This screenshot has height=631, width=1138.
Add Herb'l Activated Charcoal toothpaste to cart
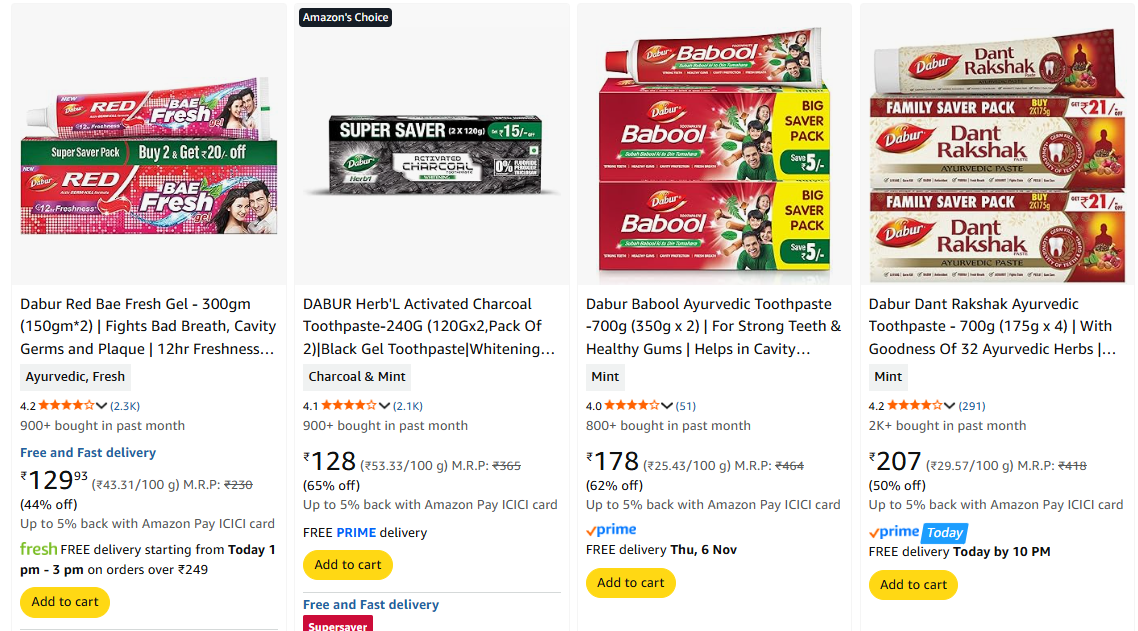pyautogui.click(x=348, y=565)
